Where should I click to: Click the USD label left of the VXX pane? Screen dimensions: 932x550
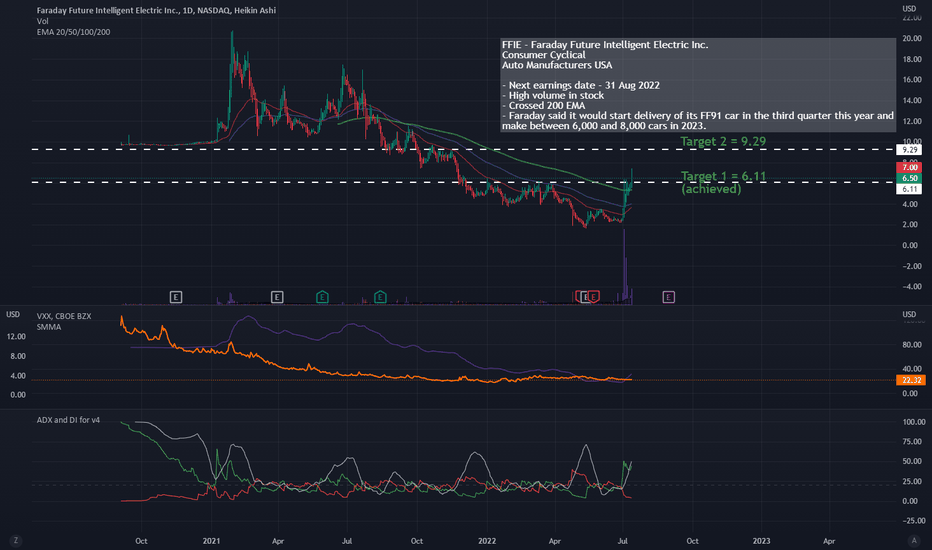coord(13,314)
